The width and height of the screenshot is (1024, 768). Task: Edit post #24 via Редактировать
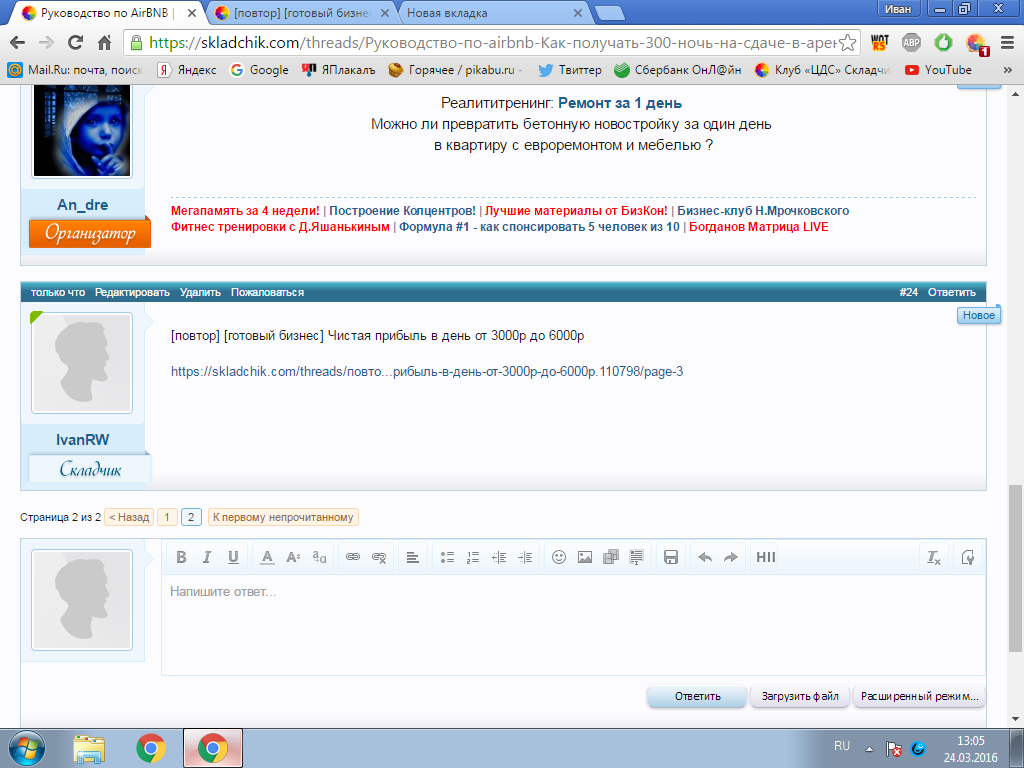(132, 293)
